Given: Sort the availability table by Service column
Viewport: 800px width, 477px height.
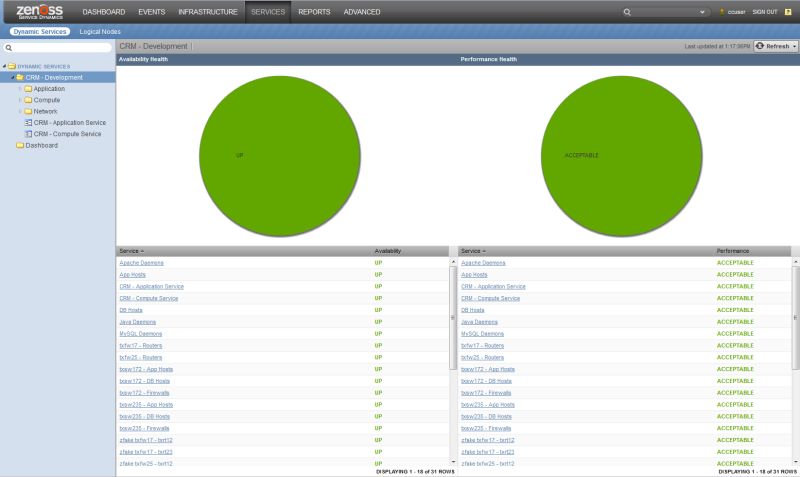Looking at the screenshot, I should click(x=131, y=251).
